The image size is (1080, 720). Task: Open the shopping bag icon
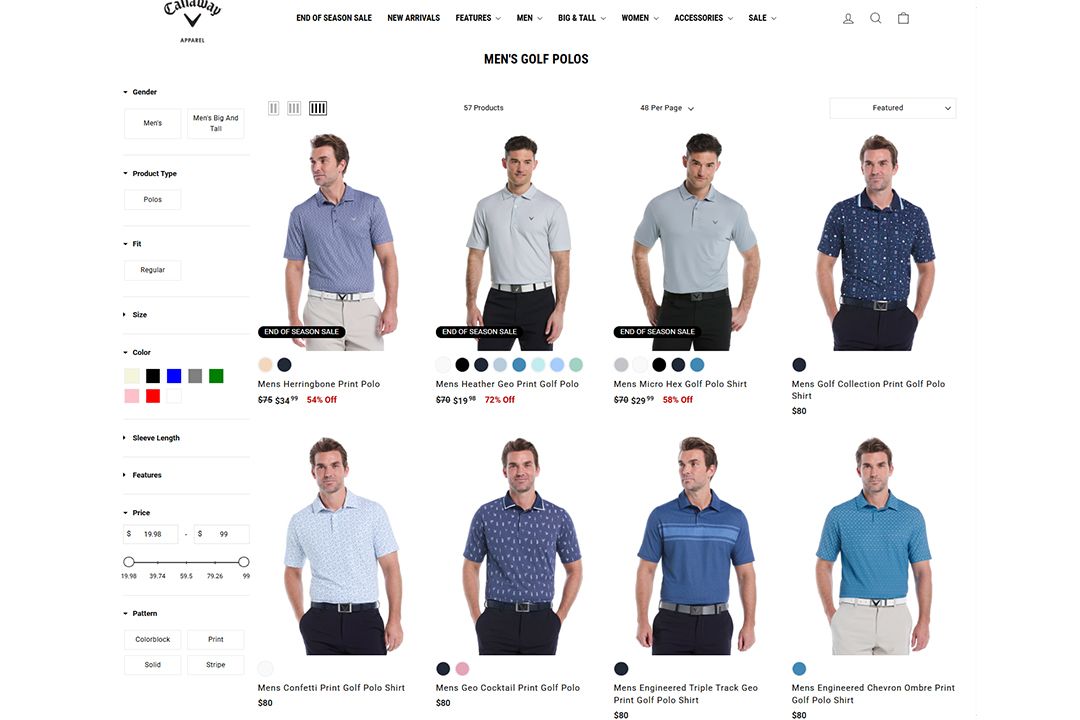[903, 17]
